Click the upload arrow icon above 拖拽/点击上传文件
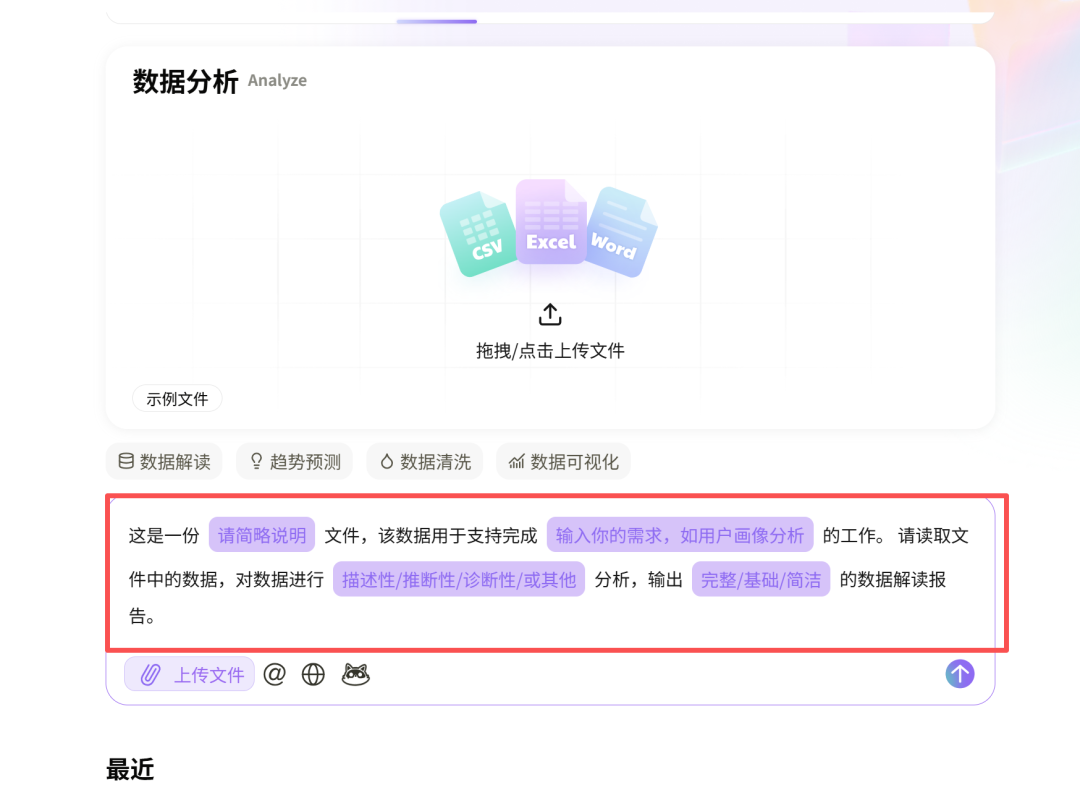The height and width of the screenshot is (790, 1080). [549, 313]
